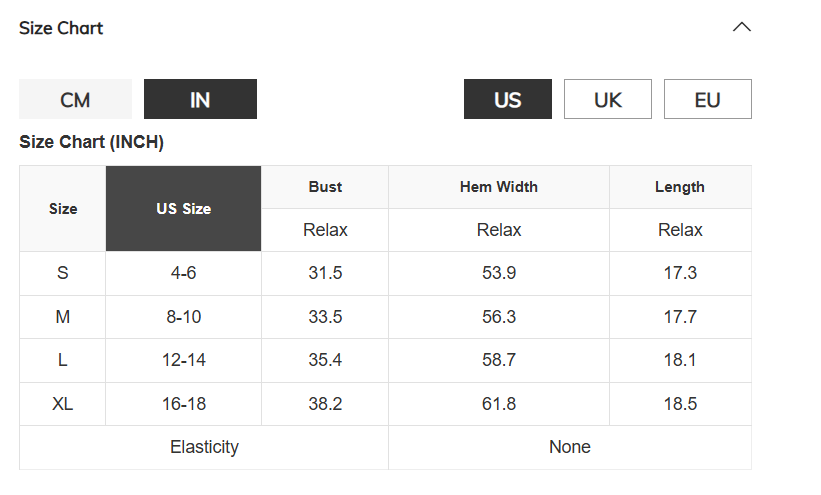821x495 pixels.
Task: Click the 33.5 bust measurement cell
Action: pyautogui.click(x=325, y=317)
